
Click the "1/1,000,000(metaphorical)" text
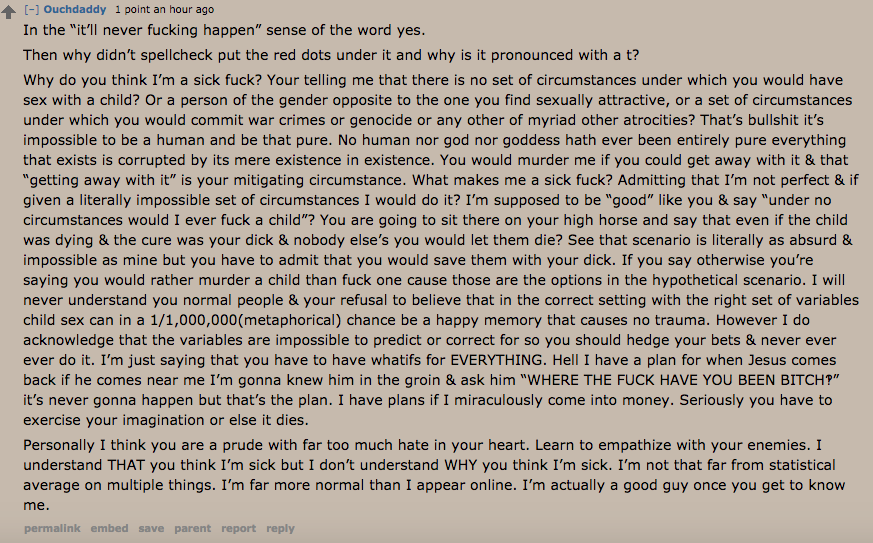pos(246,320)
